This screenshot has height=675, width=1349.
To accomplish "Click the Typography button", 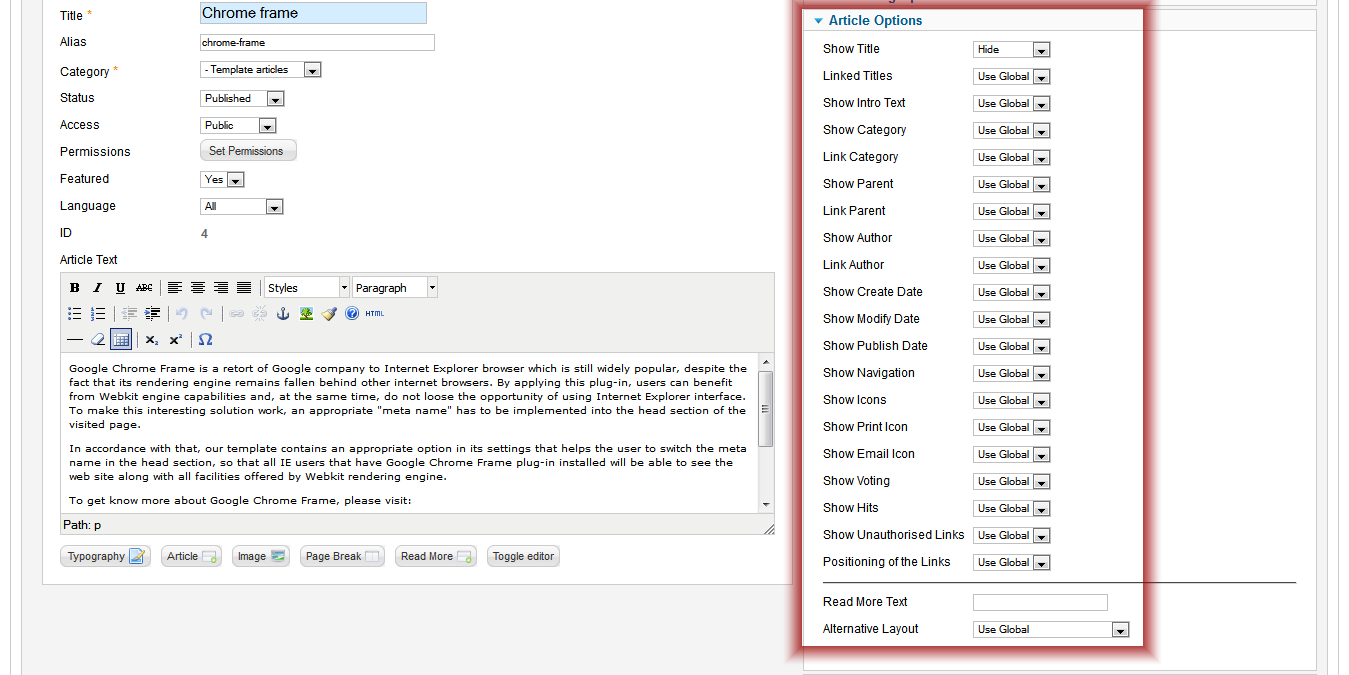I will click(105, 556).
